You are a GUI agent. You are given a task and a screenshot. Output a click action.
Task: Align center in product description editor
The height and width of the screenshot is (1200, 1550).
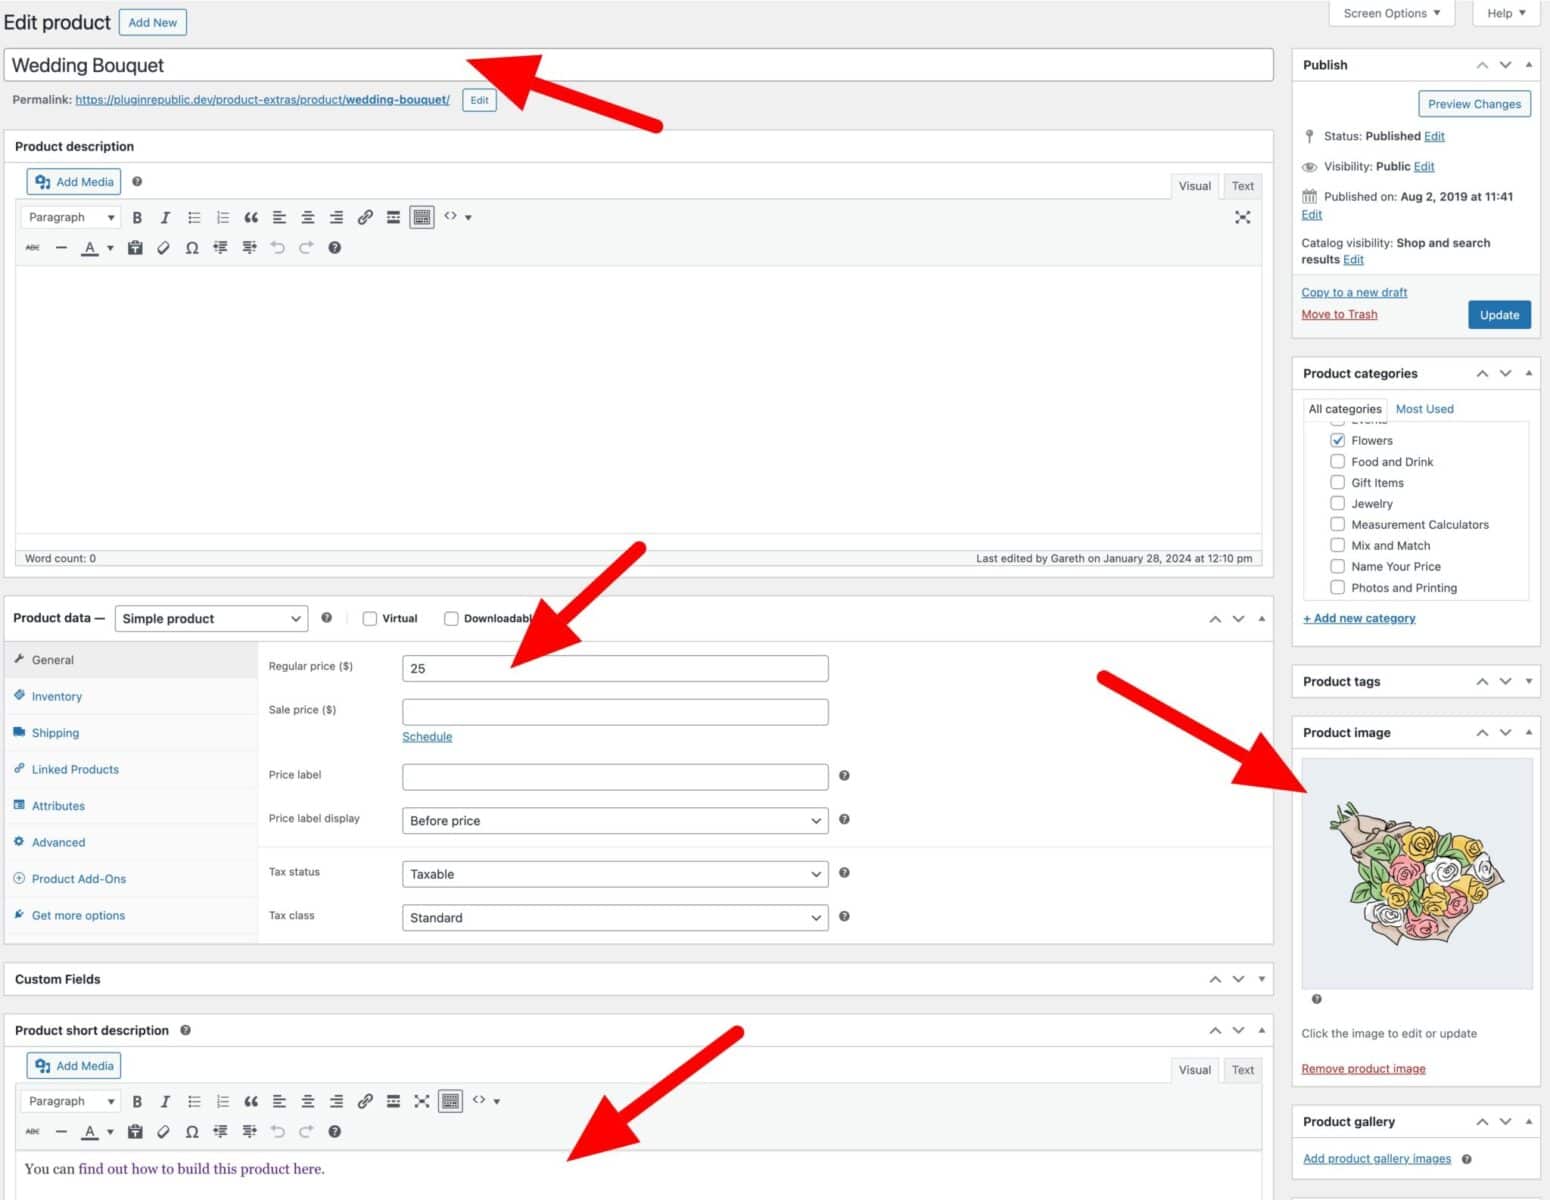tap(308, 217)
